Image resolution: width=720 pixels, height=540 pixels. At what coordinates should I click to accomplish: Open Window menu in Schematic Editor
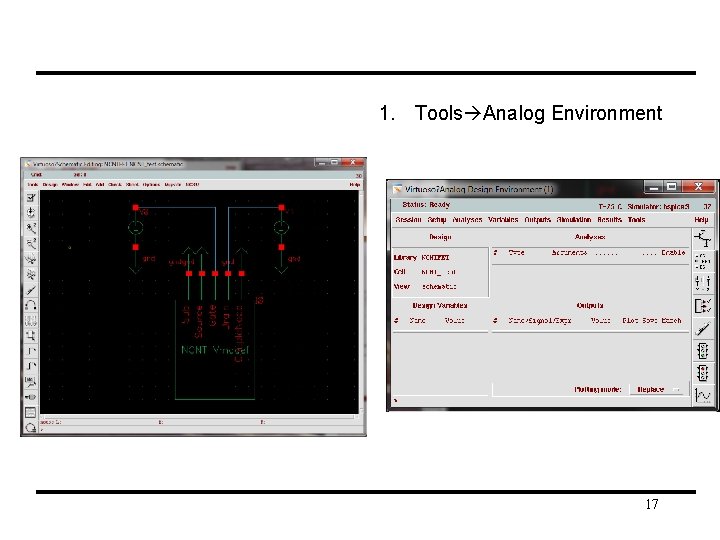coord(70,185)
